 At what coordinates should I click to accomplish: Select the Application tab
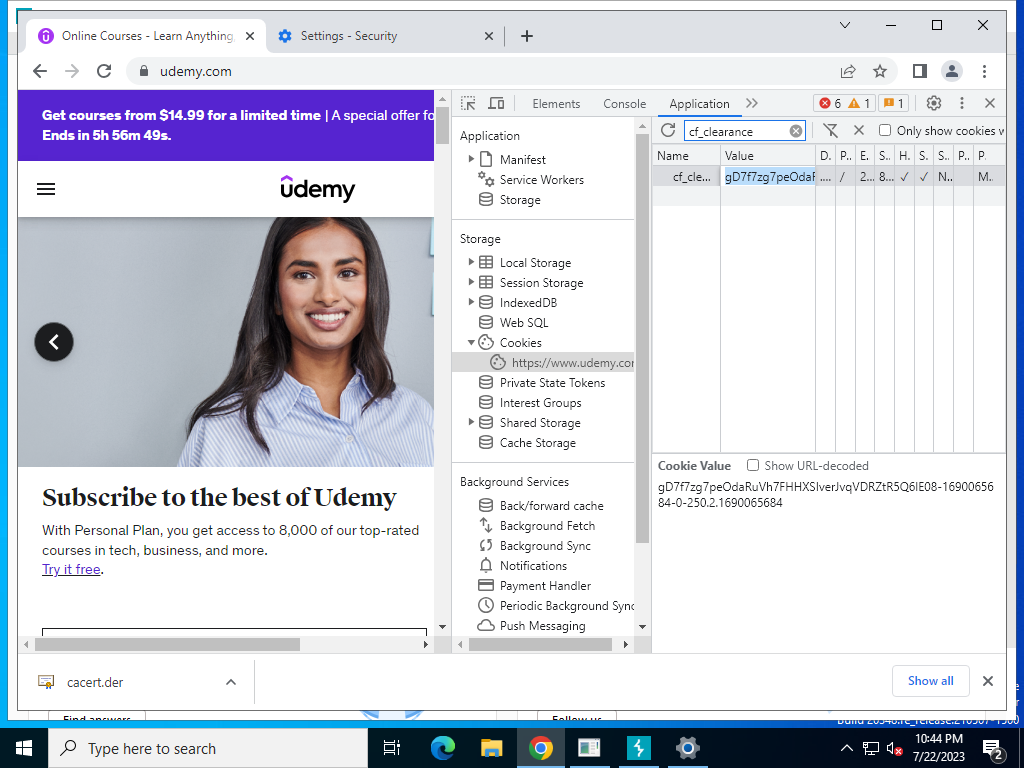tap(699, 104)
